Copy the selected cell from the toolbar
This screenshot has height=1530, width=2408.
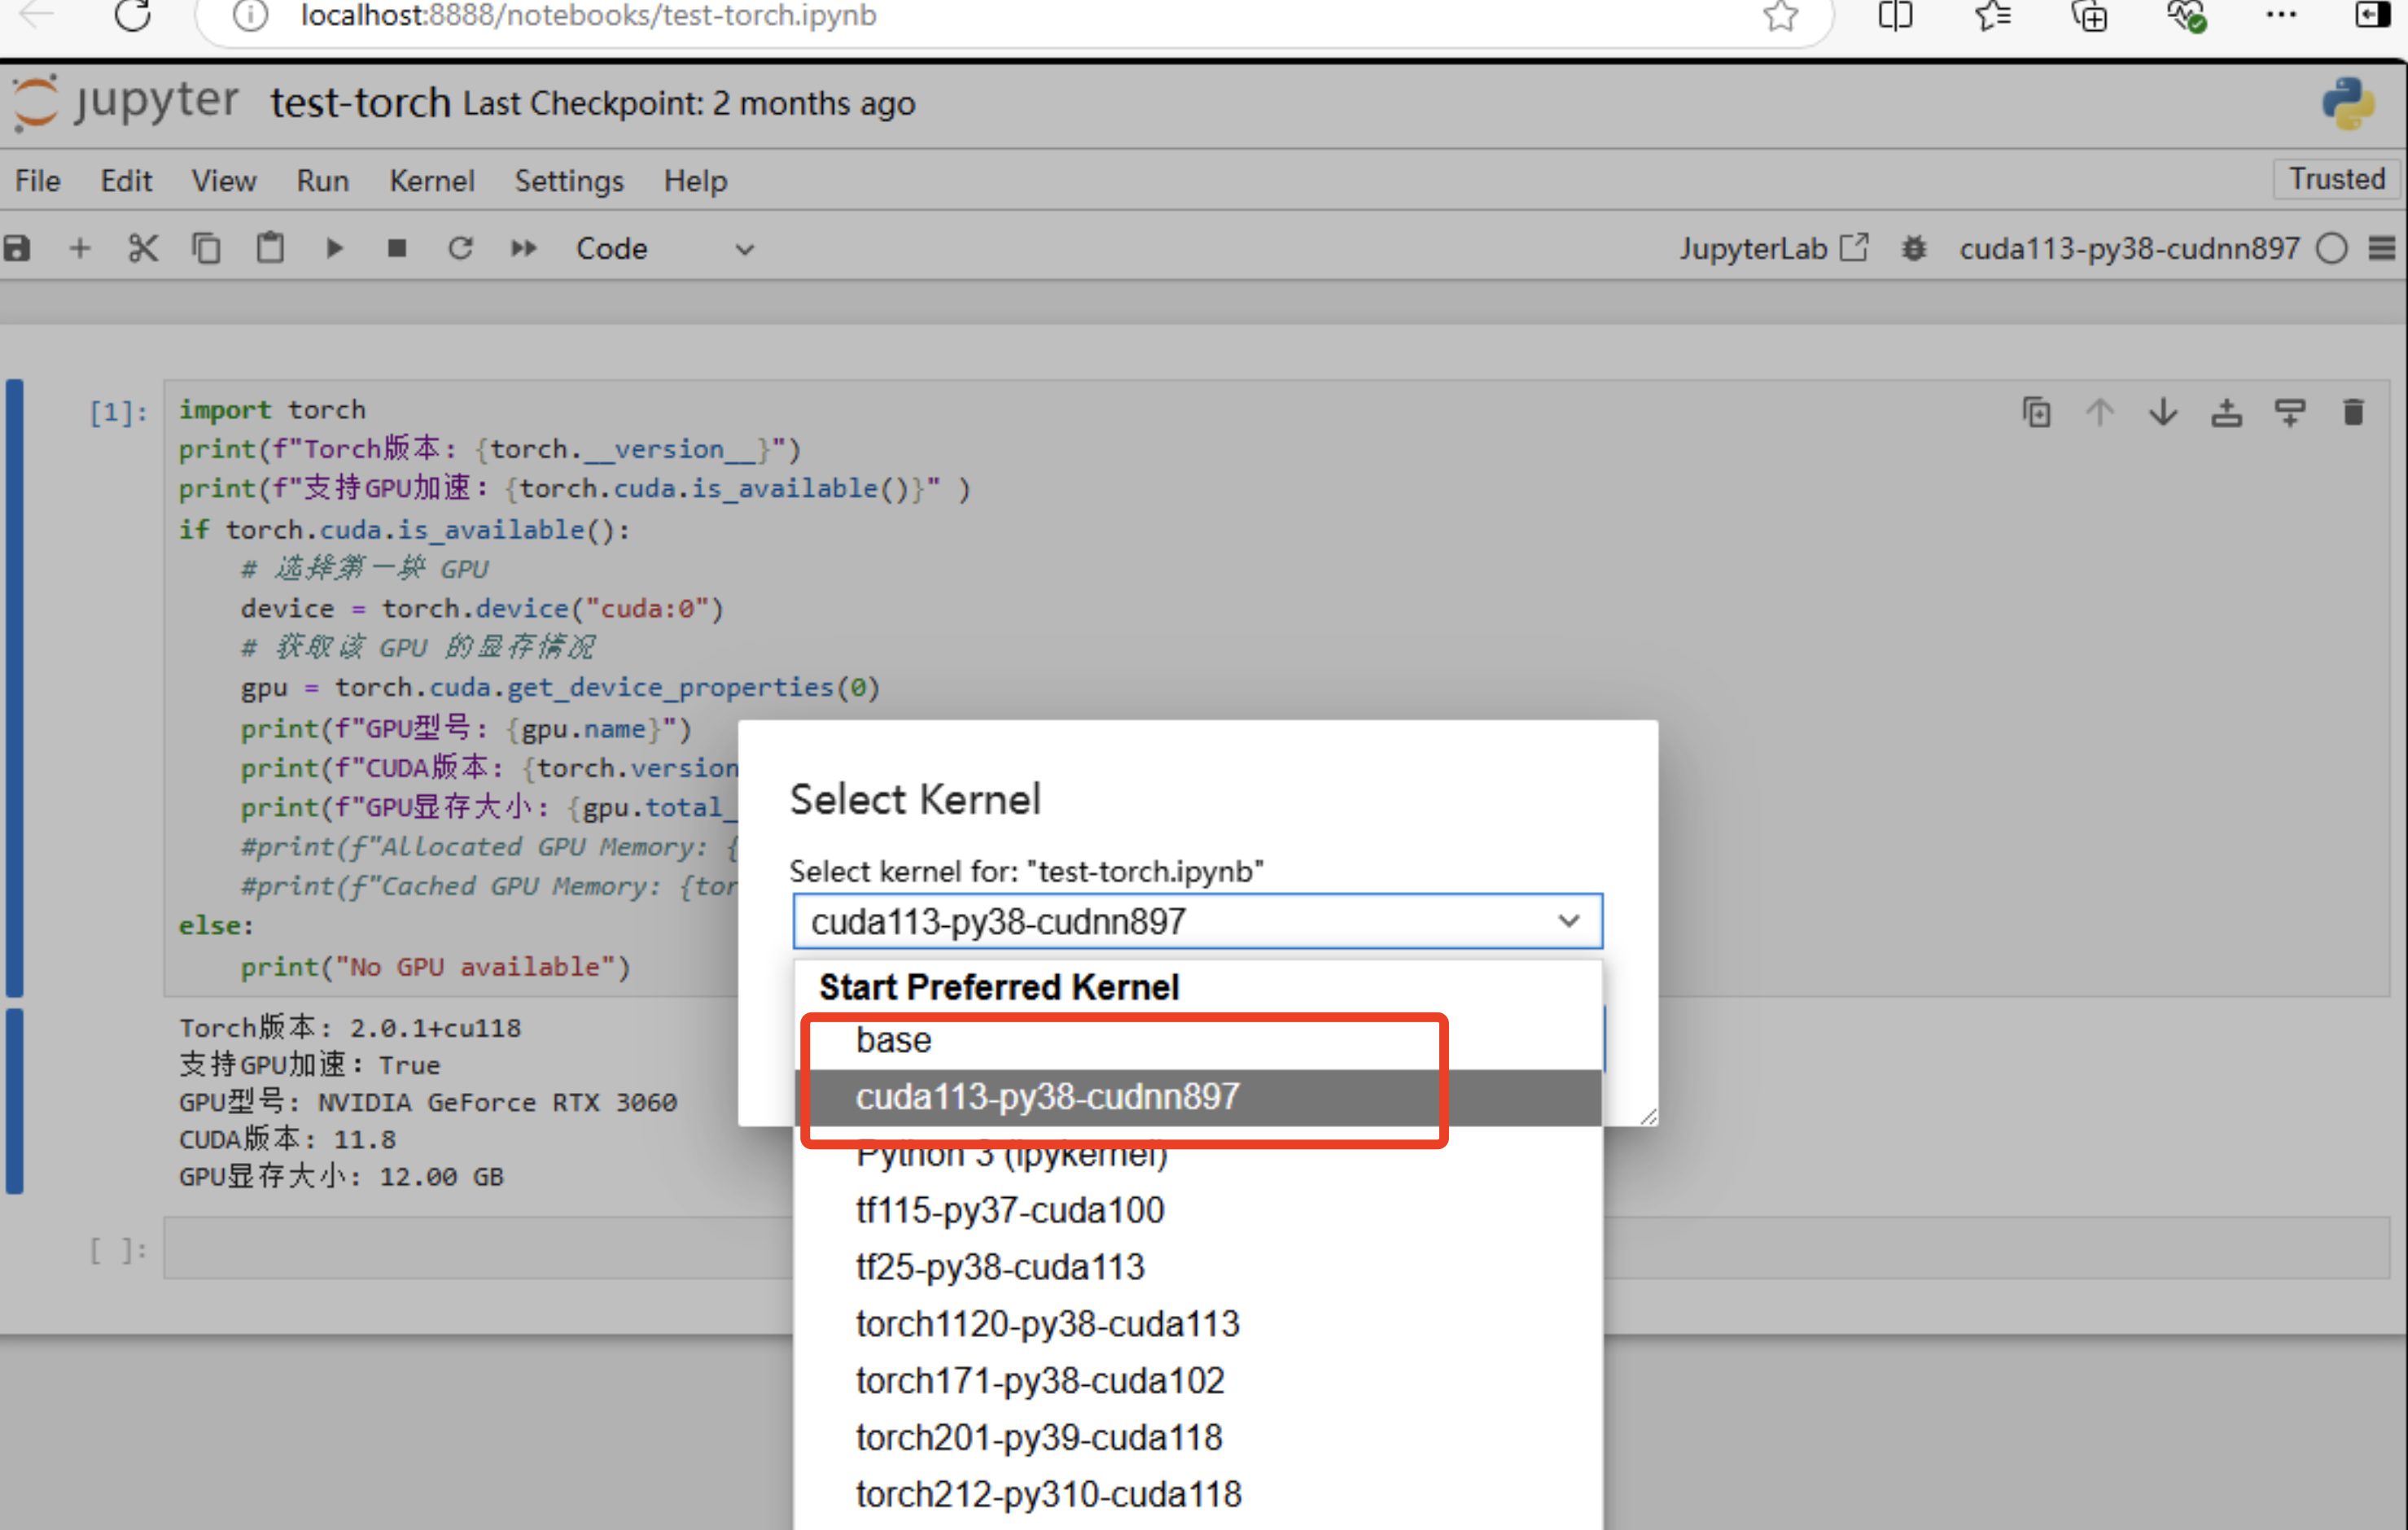206,248
